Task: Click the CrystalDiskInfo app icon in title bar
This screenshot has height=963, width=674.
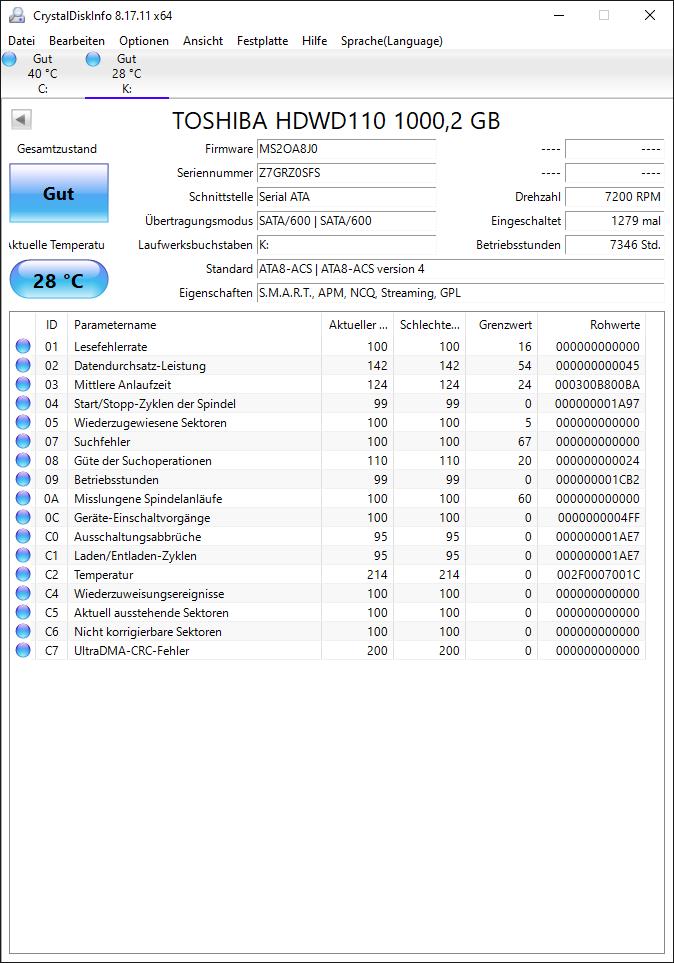Action: 17,15
